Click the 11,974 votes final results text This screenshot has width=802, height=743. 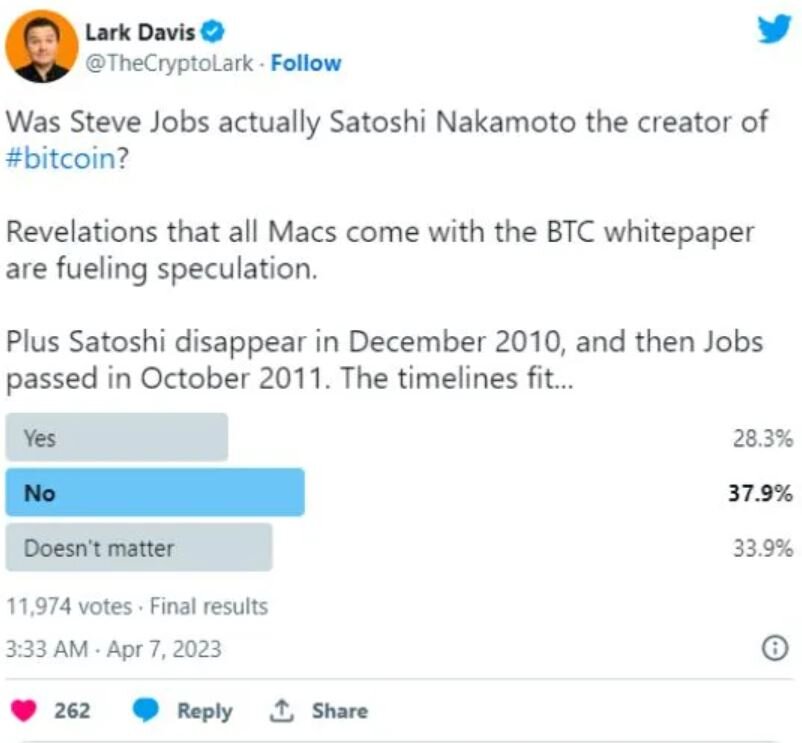coord(137,606)
